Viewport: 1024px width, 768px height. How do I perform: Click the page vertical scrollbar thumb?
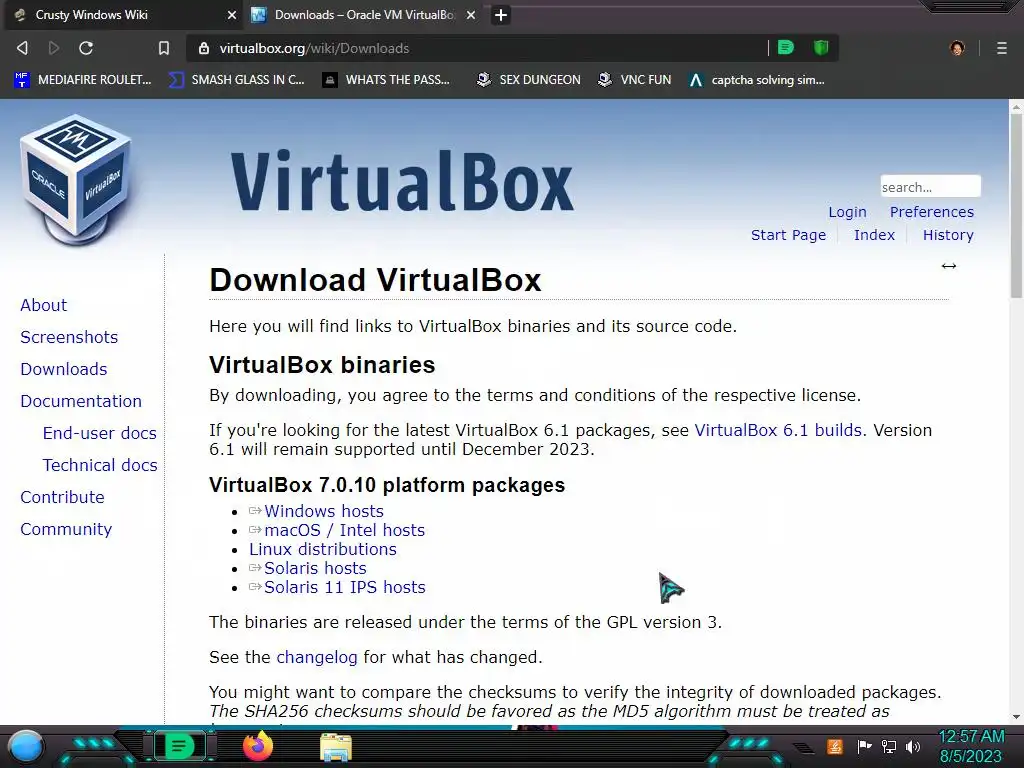tap(1016, 206)
